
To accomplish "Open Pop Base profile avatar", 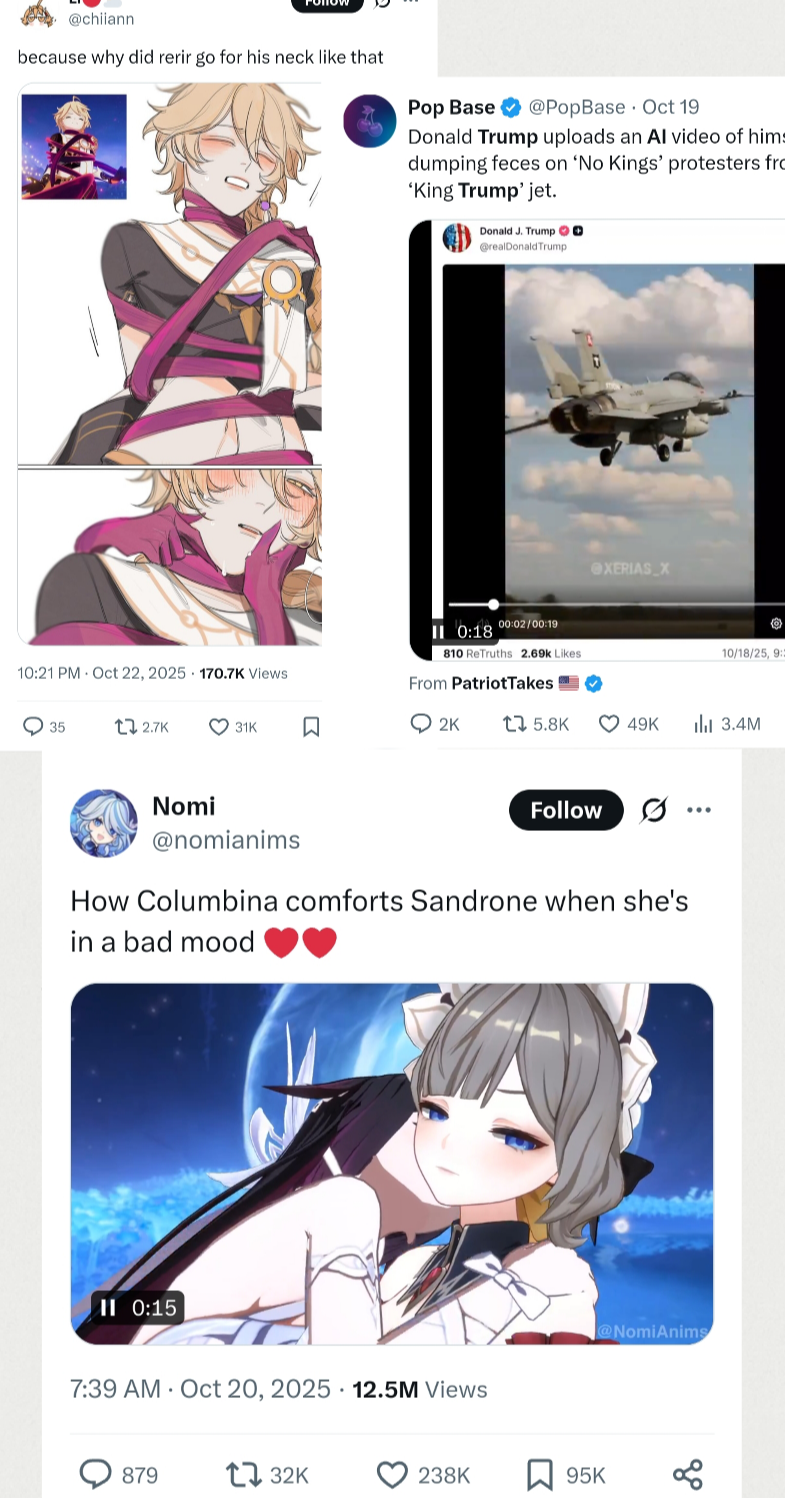I will click(370, 121).
